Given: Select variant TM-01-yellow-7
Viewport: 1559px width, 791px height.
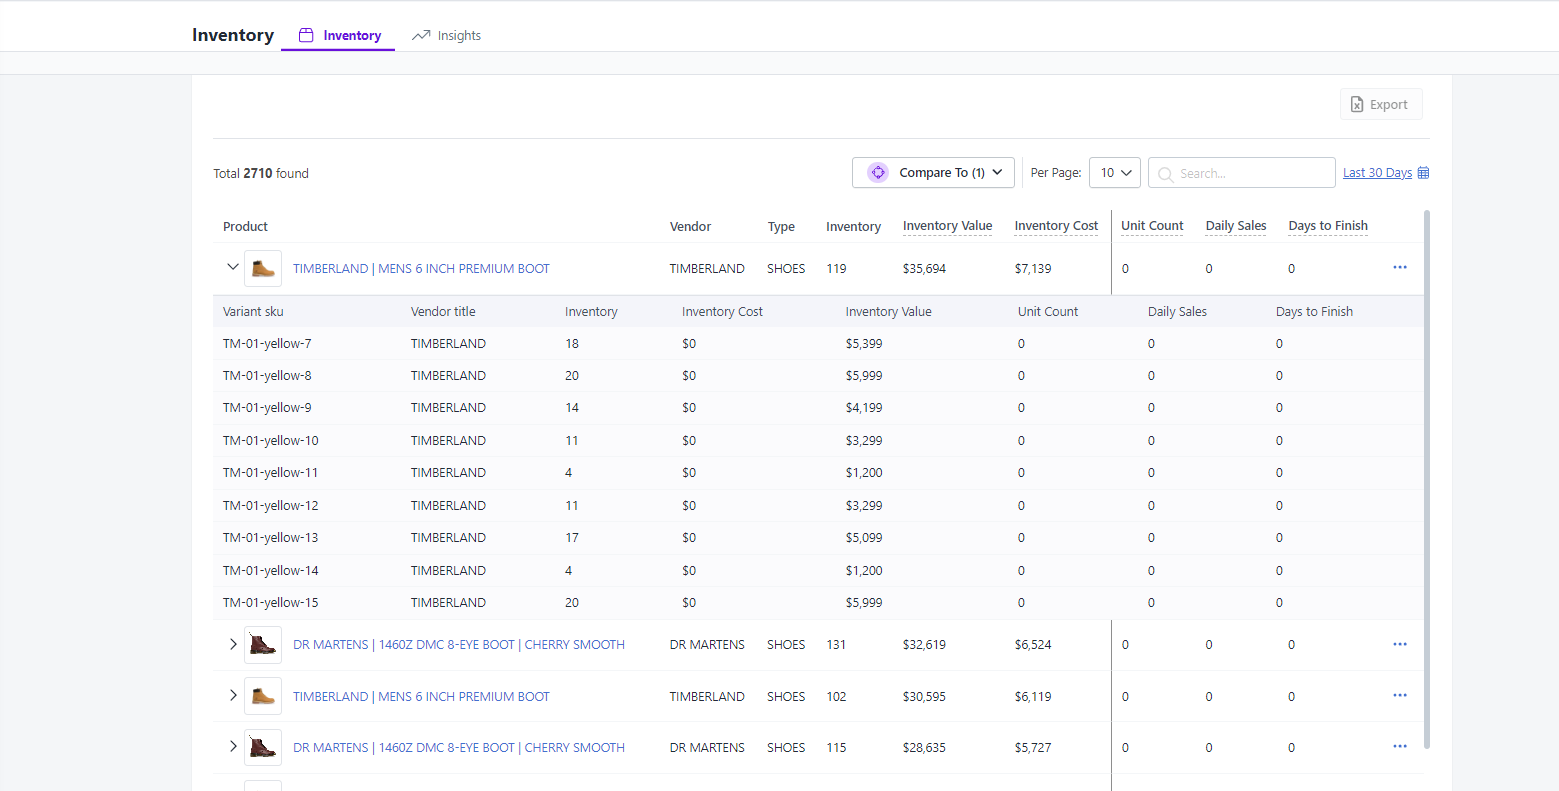Looking at the screenshot, I should click(x=267, y=343).
